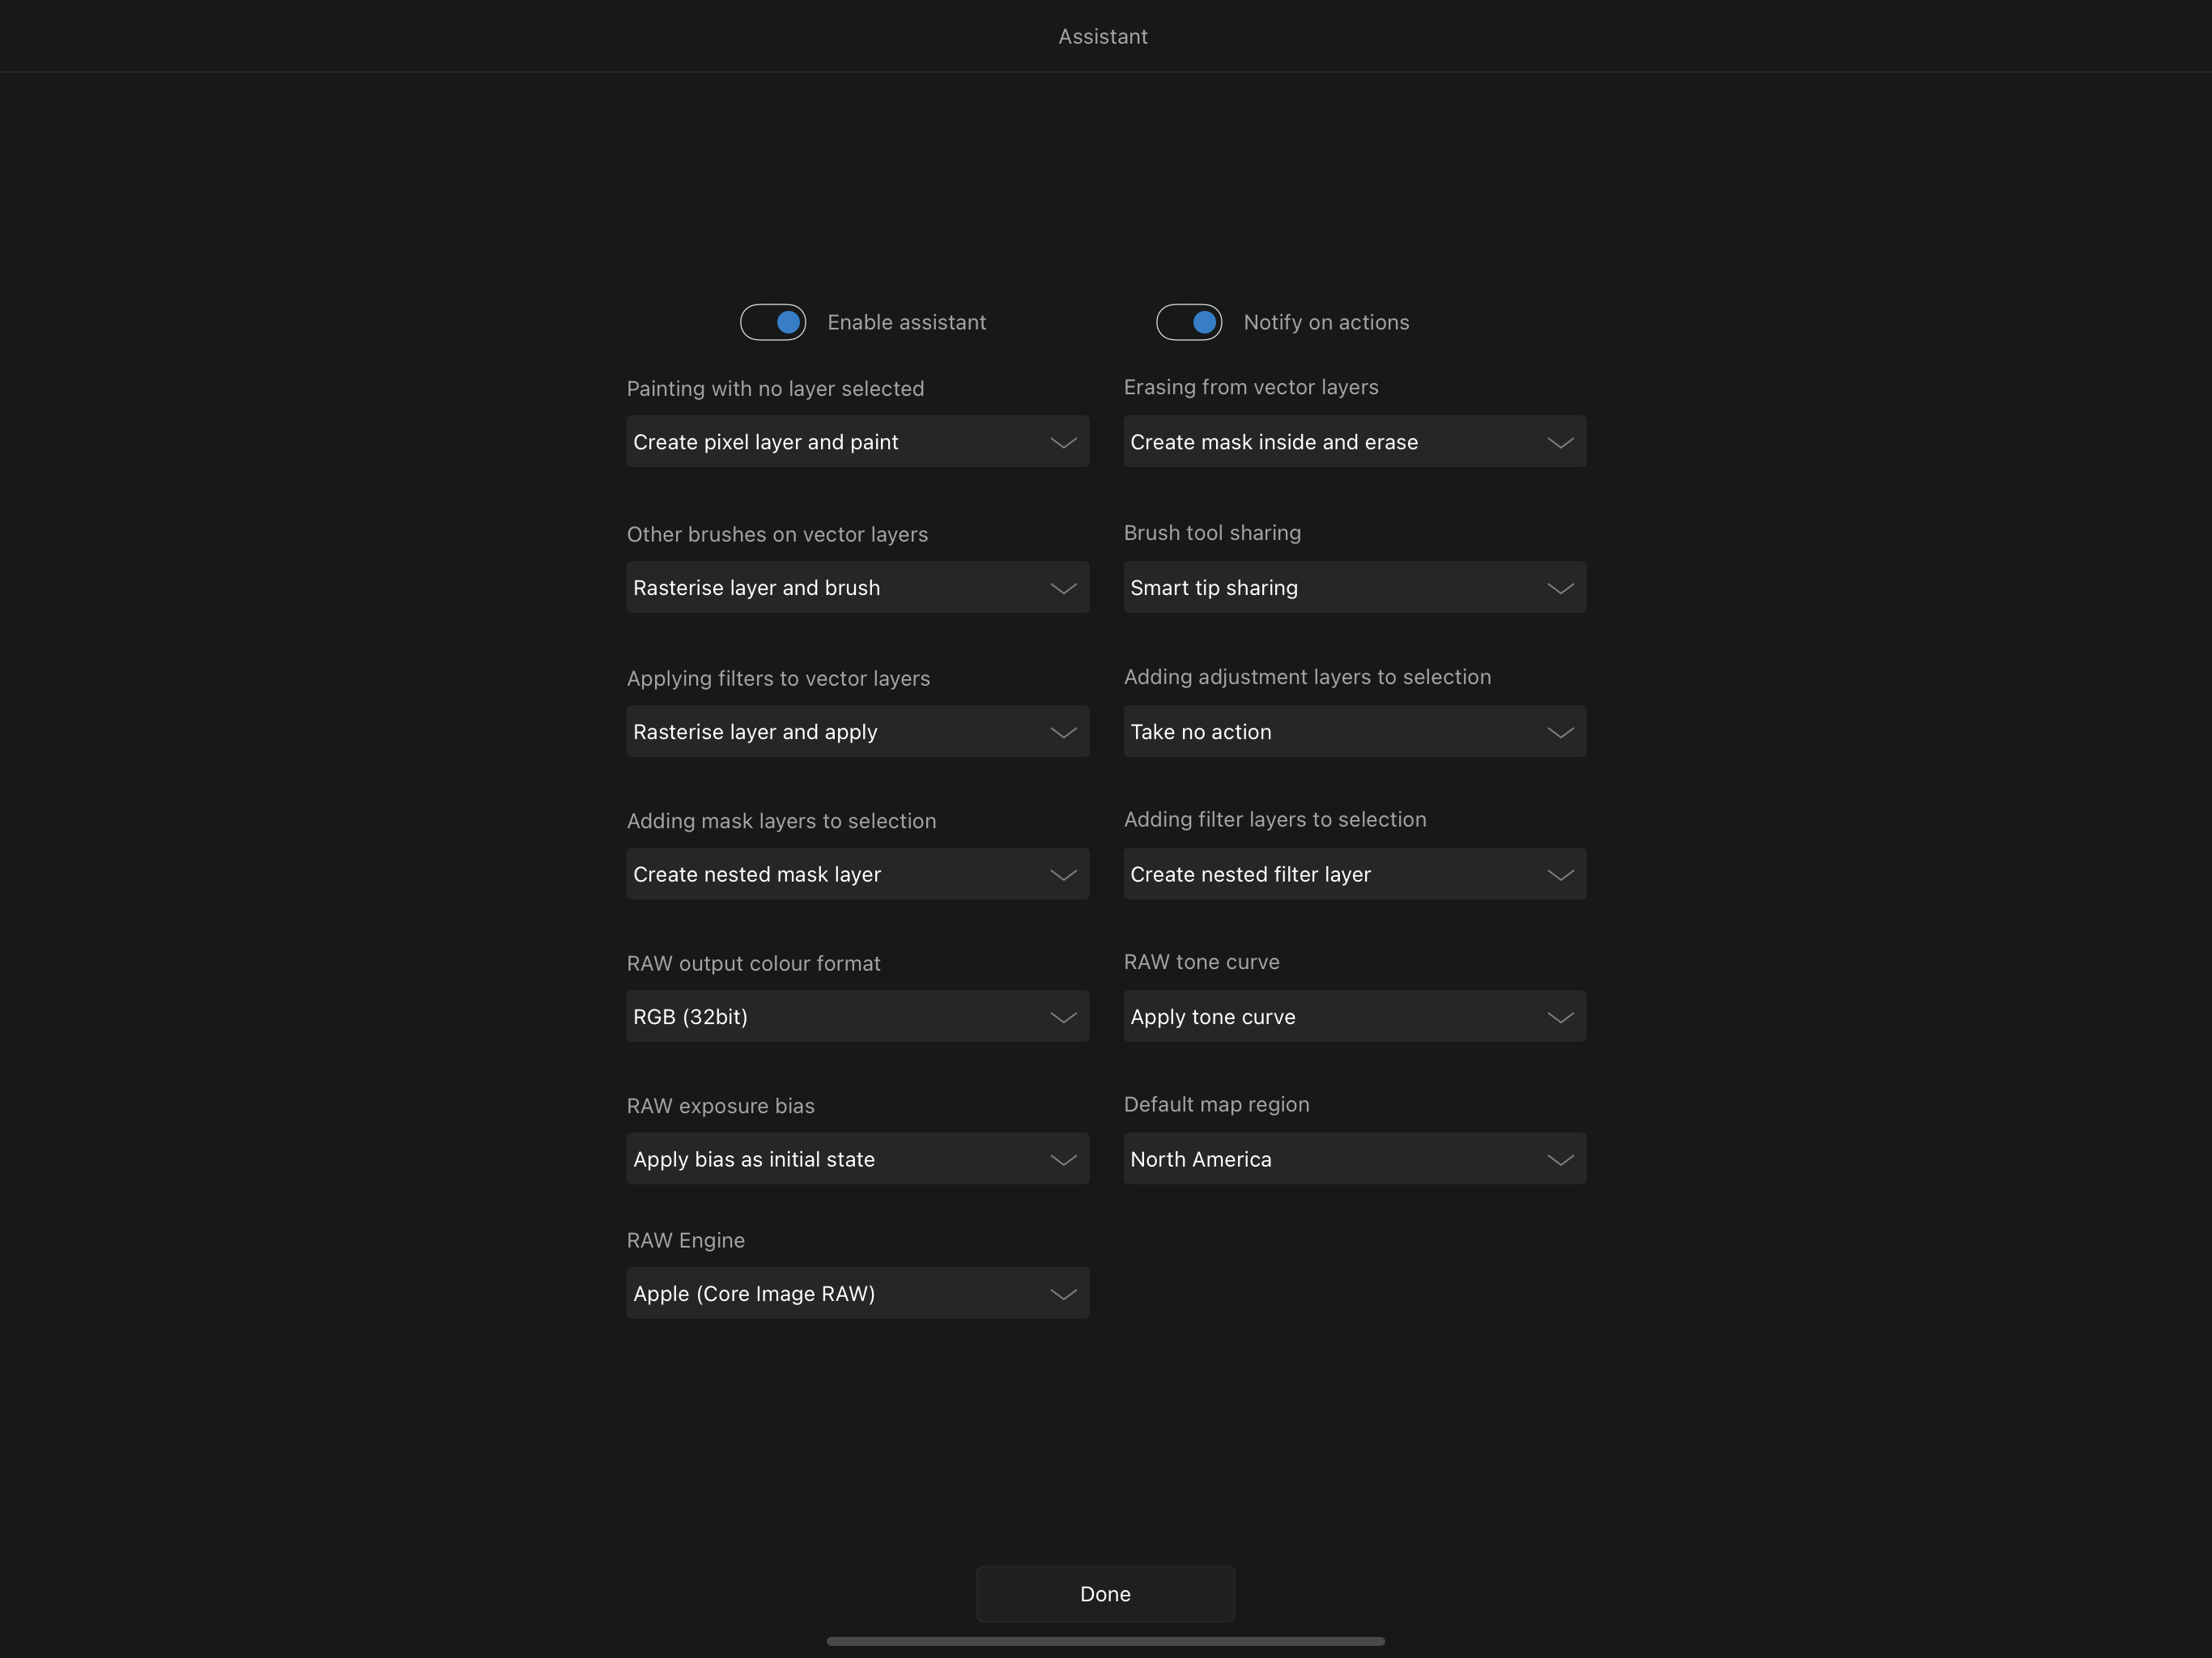This screenshot has width=2212, height=1658.
Task: Click chevron on Apply tone curve dropdown
Action: (x=1559, y=1017)
